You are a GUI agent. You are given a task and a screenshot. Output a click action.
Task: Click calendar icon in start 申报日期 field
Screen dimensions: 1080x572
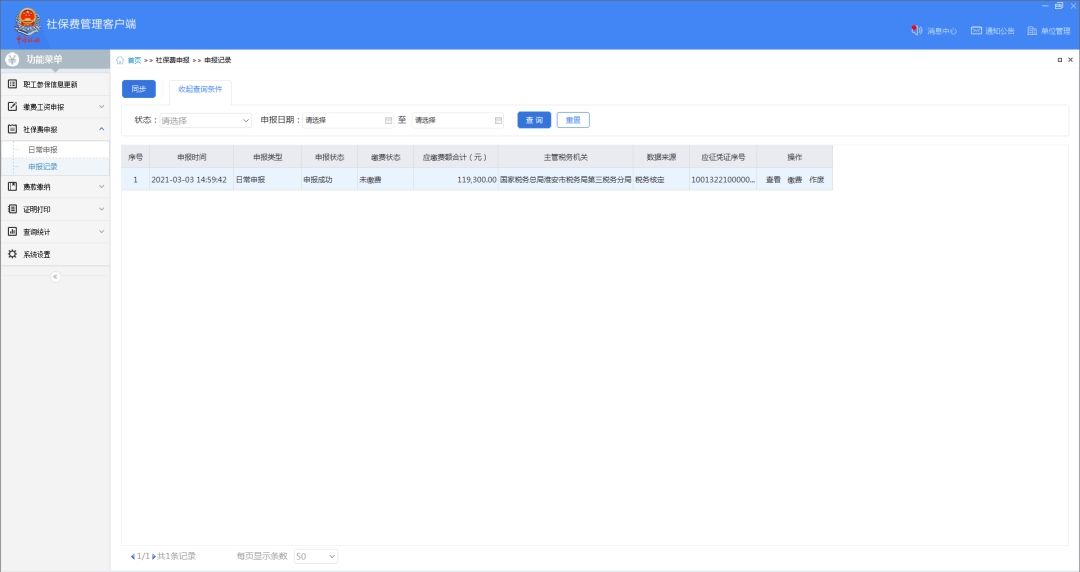click(x=388, y=120)
